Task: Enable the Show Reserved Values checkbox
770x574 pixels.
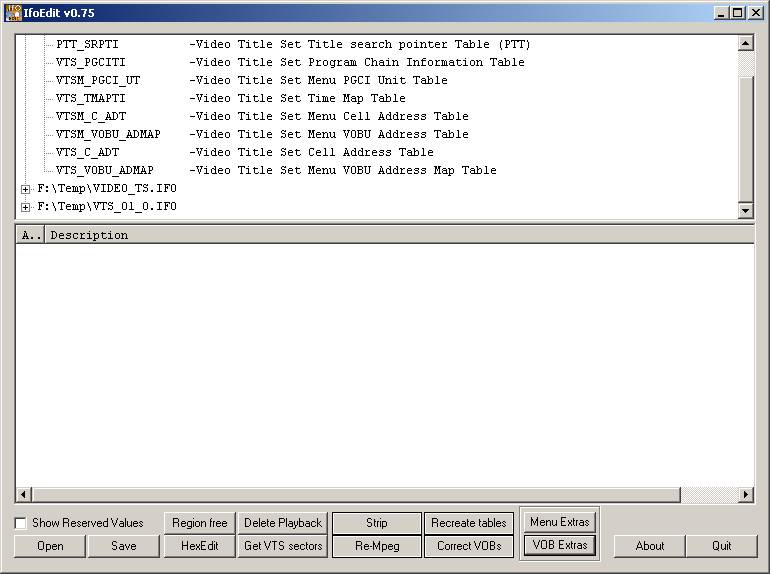Action: point(21,523)
